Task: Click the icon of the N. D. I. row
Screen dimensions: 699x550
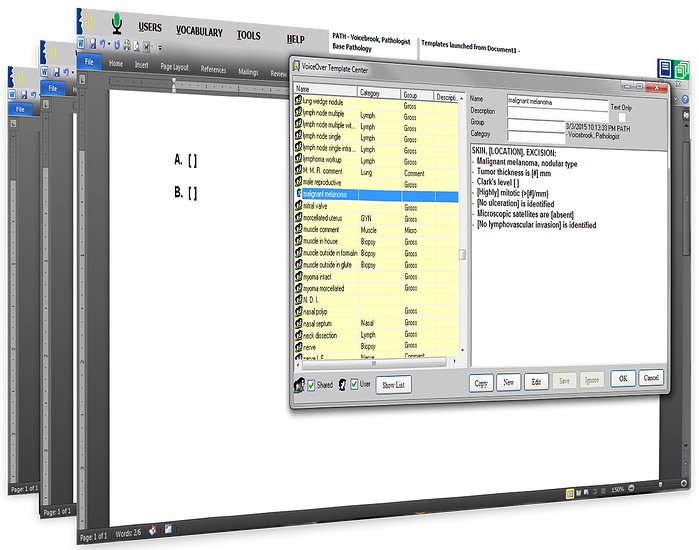Action: 299,300
